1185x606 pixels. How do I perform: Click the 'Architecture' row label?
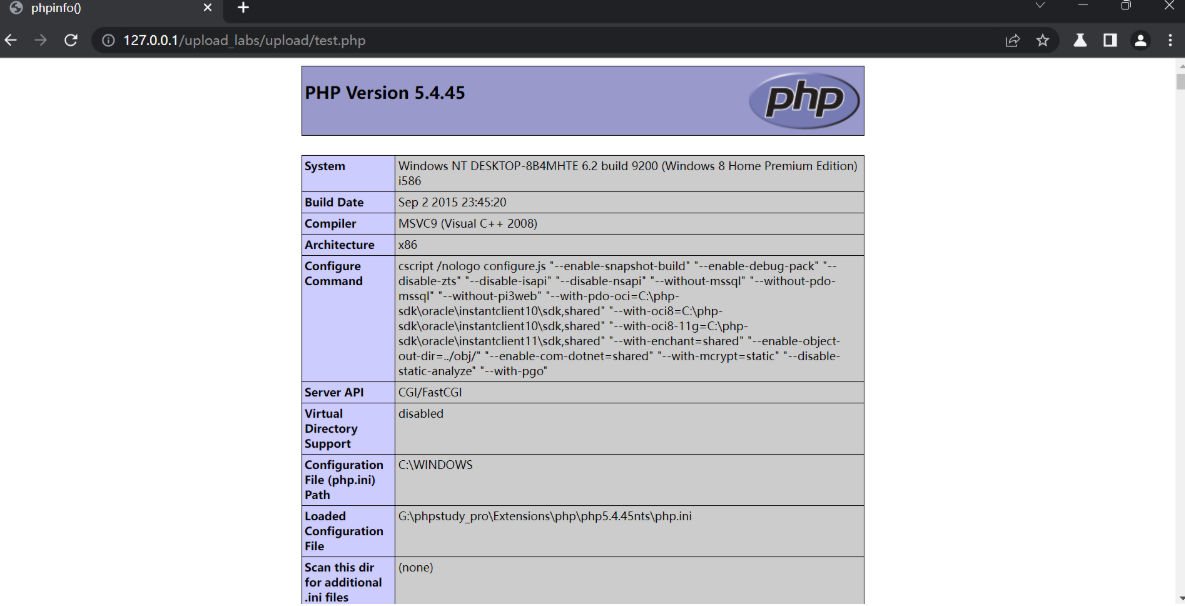coord(339,245)
